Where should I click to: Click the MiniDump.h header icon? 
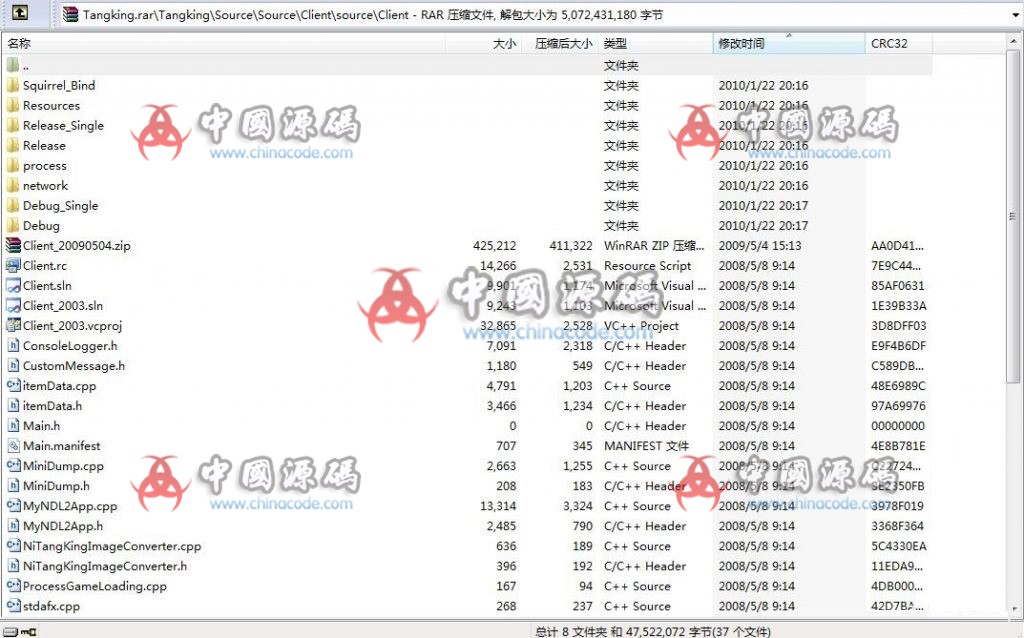point(12,486)
